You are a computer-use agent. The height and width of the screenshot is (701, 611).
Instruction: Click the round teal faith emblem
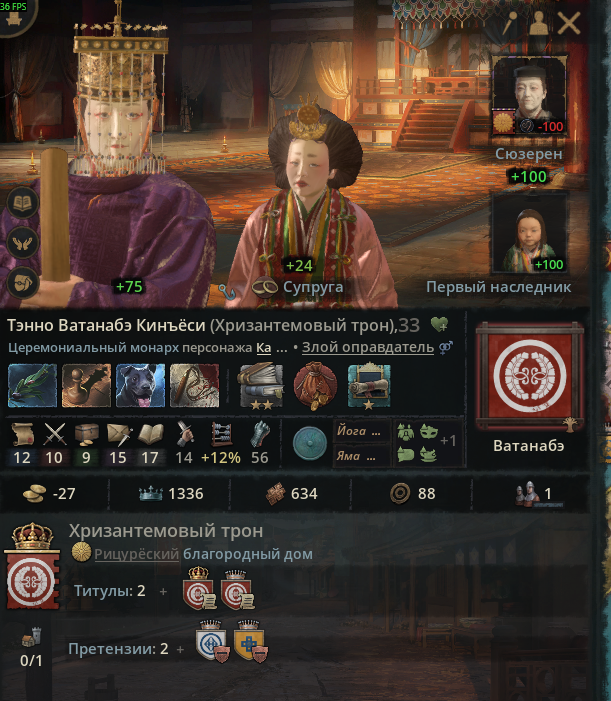310,443
